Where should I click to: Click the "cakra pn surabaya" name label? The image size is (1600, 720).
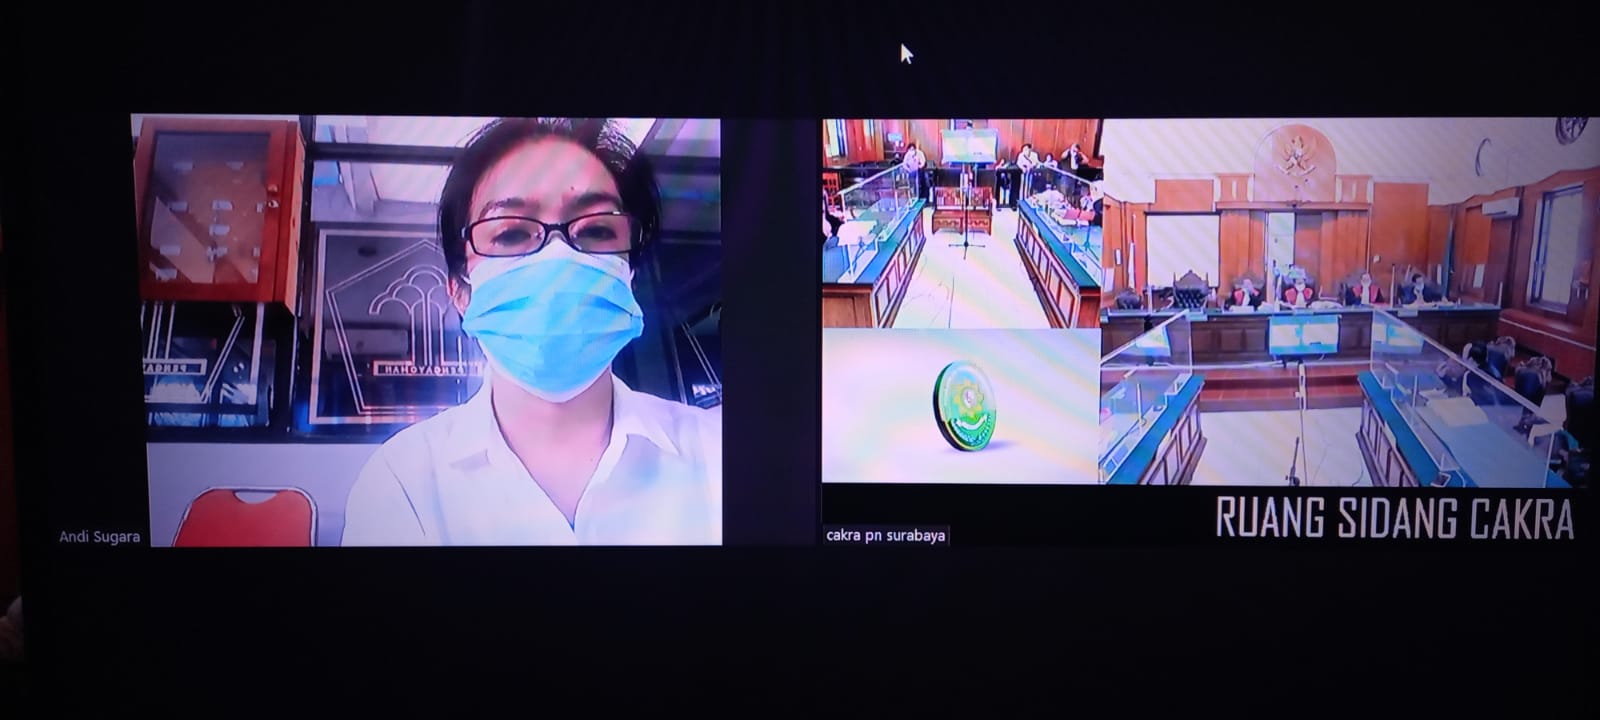pos(886,535)
